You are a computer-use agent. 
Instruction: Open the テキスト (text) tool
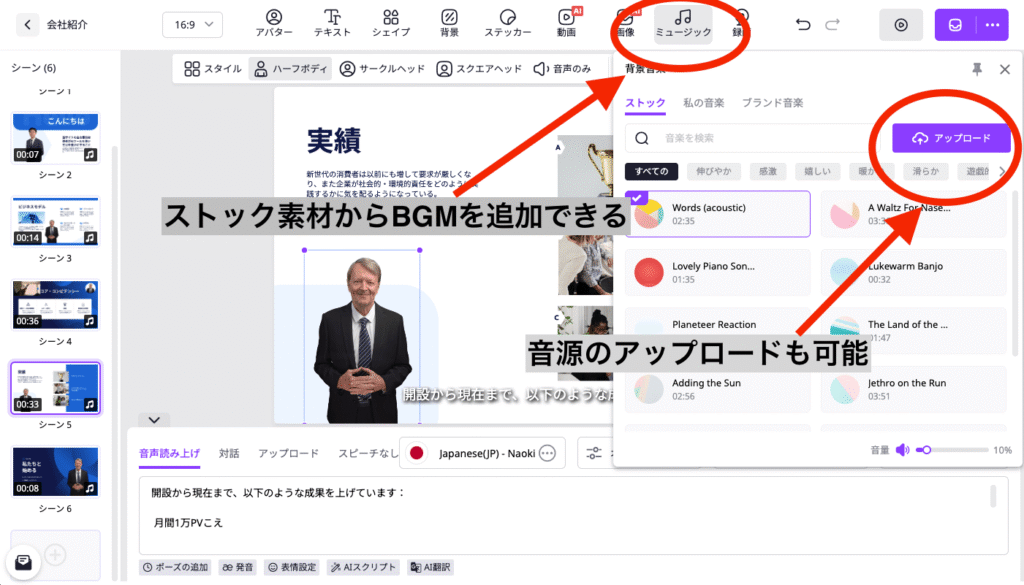[x=332, y=24]
